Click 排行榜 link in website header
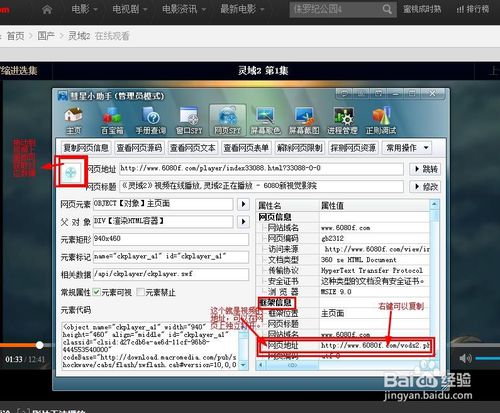Screen dimensions: 500x413 pos(473,9)
